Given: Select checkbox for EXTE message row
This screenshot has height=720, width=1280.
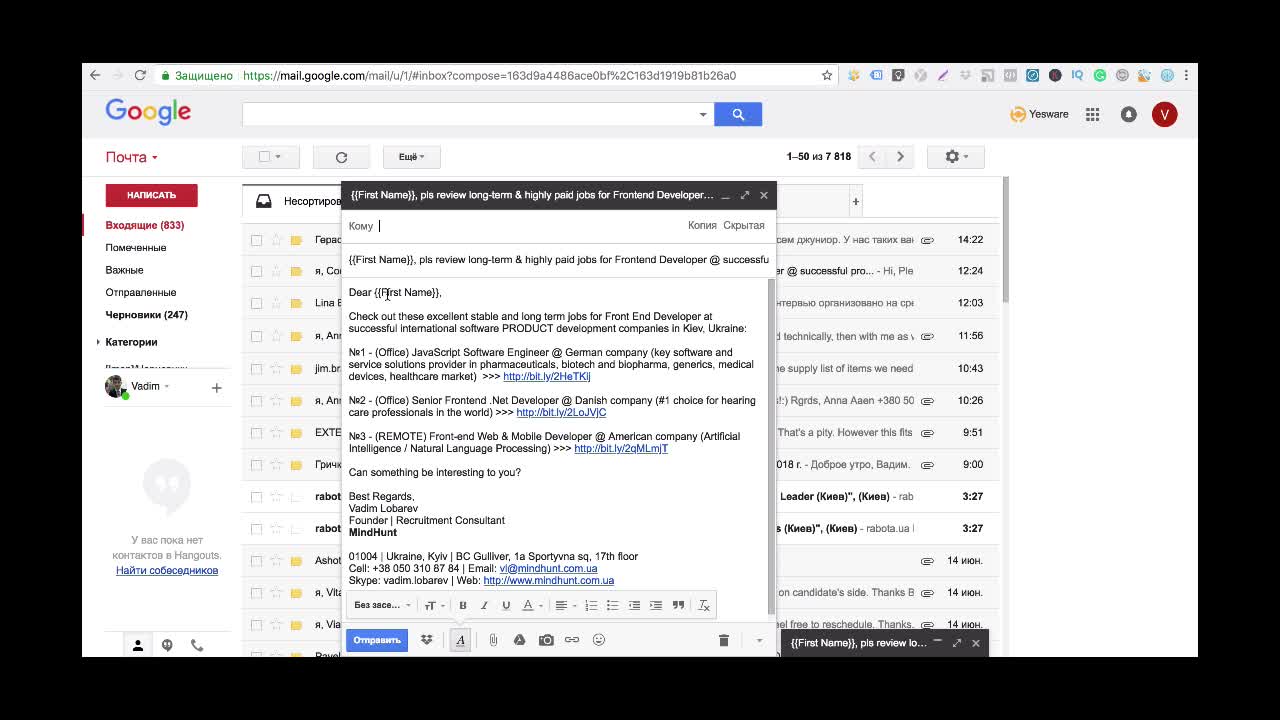Looking at the screenshot, I should coord(257,433).
